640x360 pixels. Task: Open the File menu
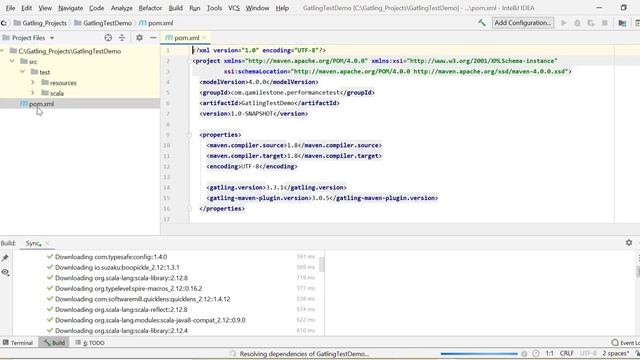click(x=10, y=8)
